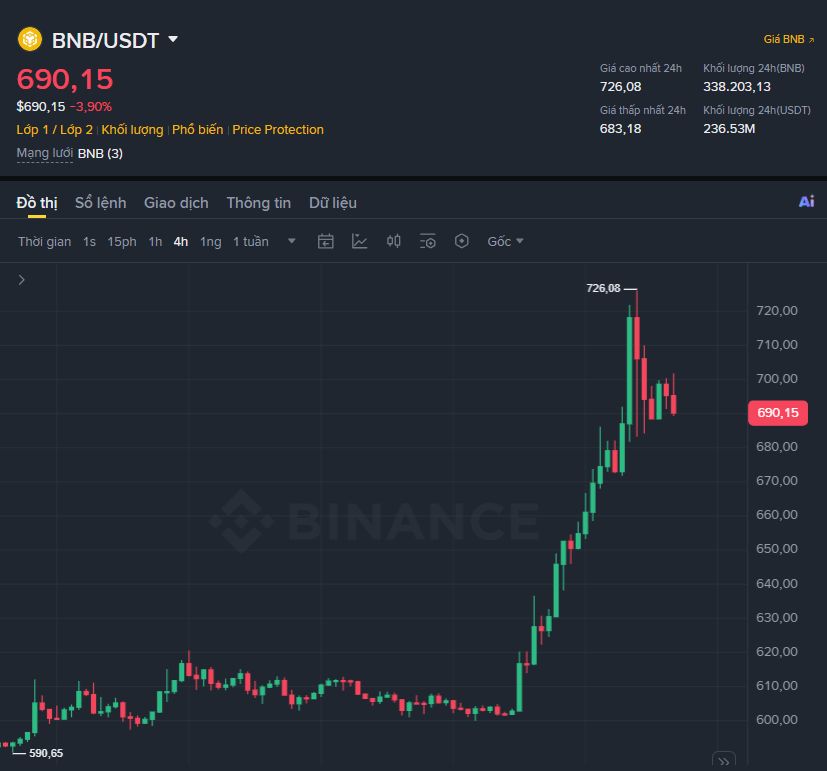Open the go-to-date calendar icon
Image resolution: width=827 pixels, height=771 pixels.
coord(325,241)
